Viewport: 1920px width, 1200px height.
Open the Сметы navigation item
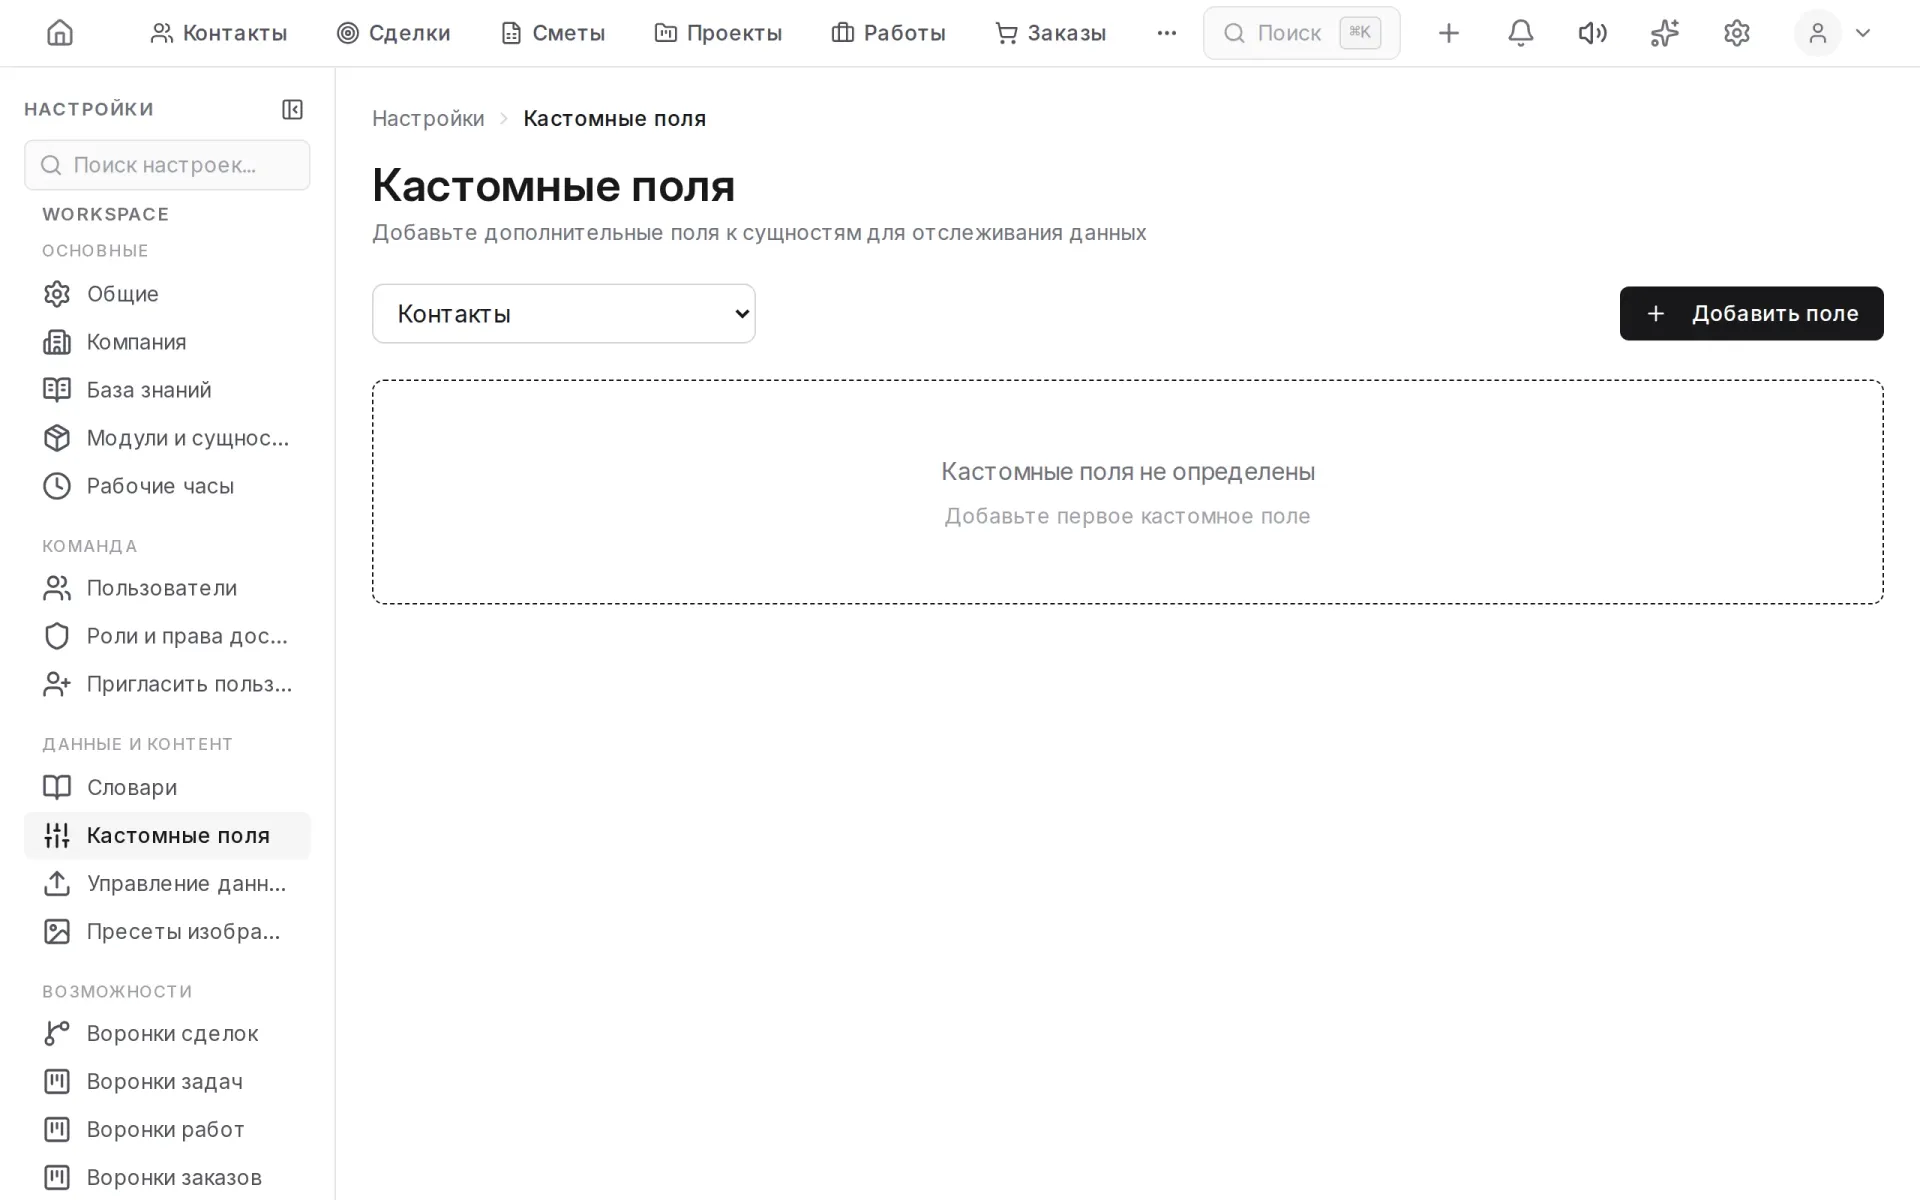pyautogui.click(x=552, y=33)
